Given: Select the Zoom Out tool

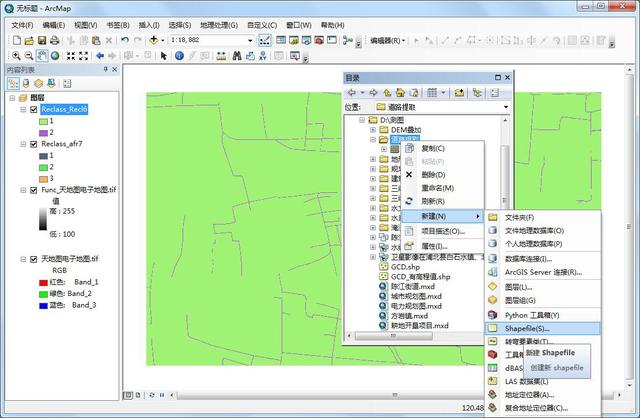Looking at the screenshot, I should pyautogui.click(x=29, y=56).
